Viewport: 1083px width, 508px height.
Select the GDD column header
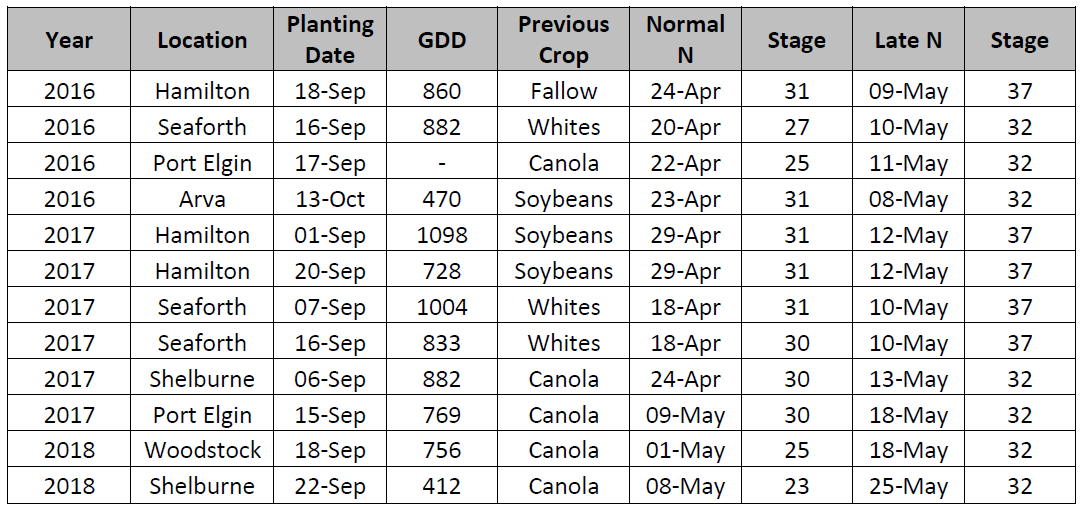pos(441,41)
